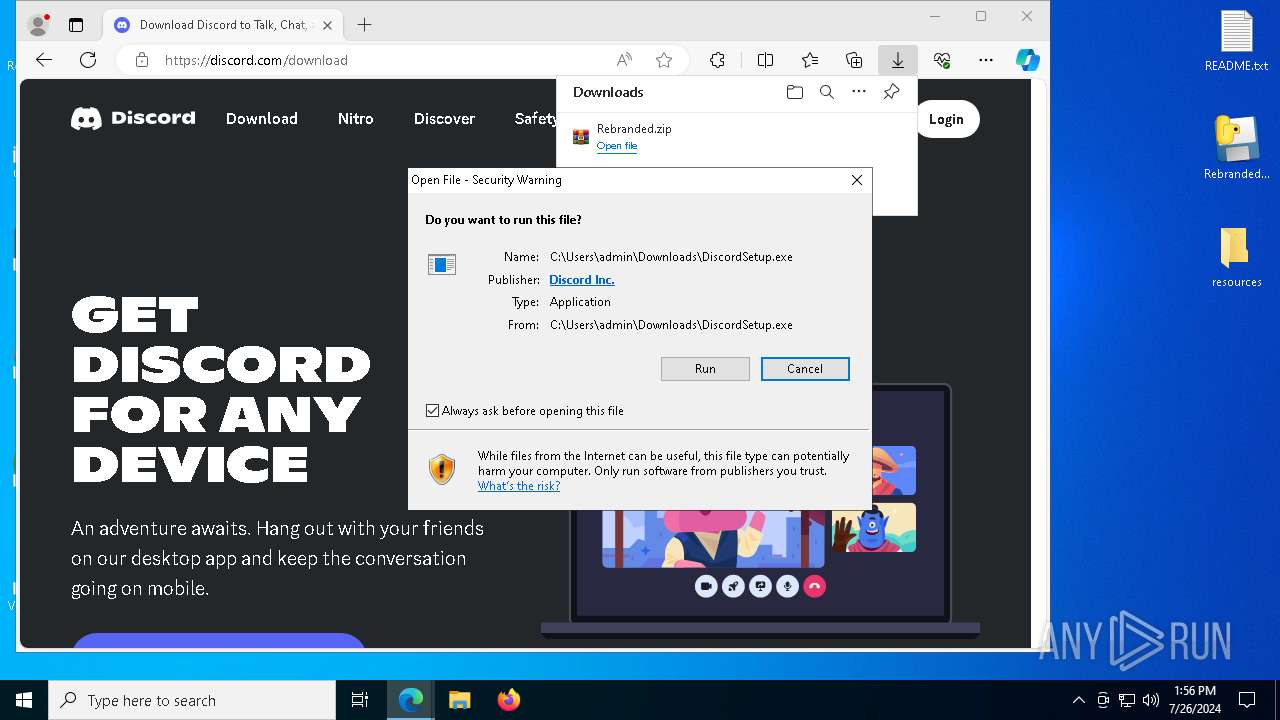This screenshot has height=720, width=1280.
Task: Open the tab actions menu icon
Action: tap(76, 25)
